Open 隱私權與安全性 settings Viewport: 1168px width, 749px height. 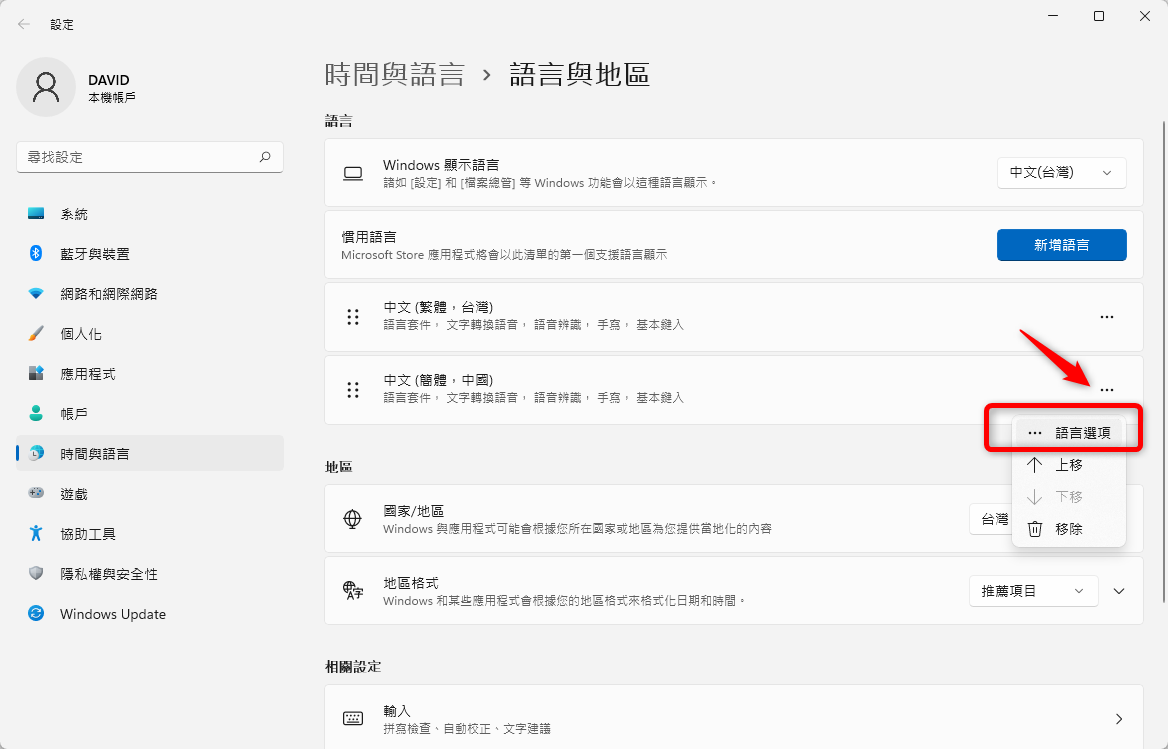tap(150, 574)
